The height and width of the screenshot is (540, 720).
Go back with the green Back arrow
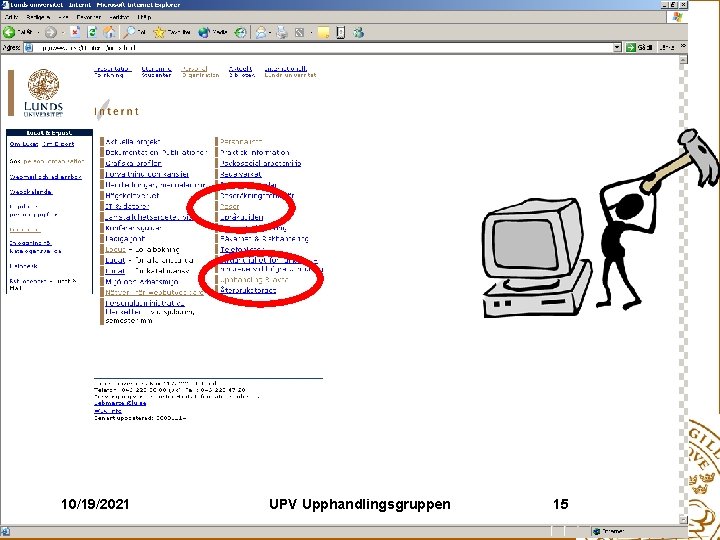click(x=9, y=32)
